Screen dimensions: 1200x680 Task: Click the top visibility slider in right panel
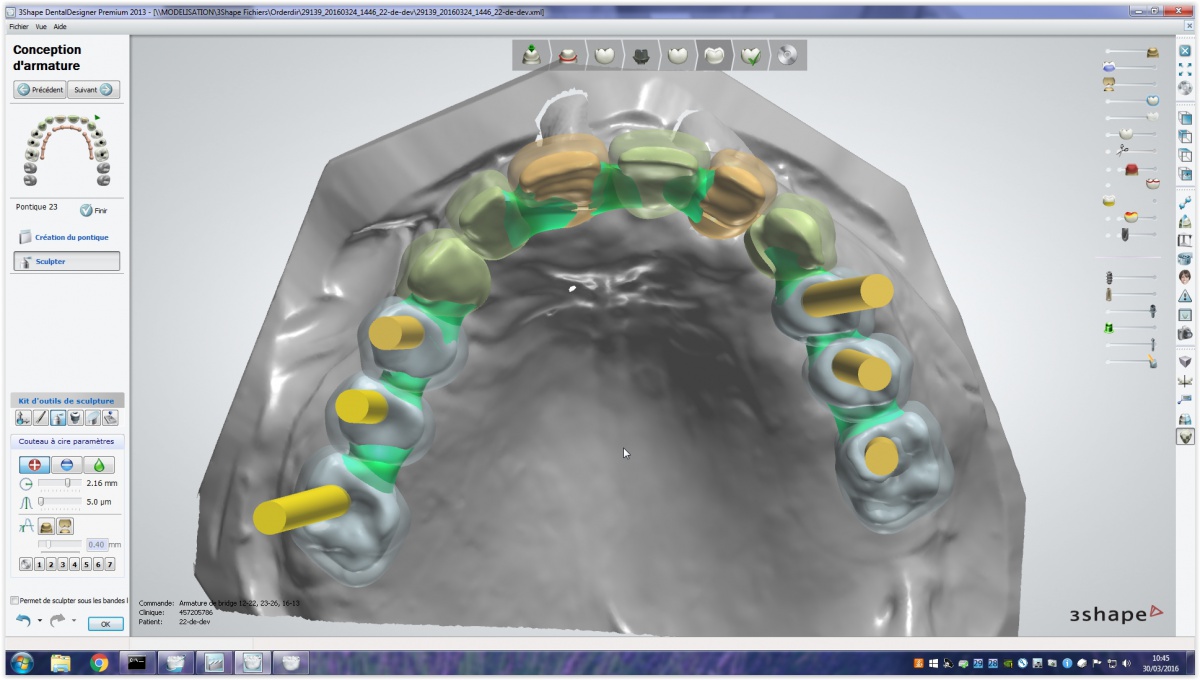click(1132, 51)
